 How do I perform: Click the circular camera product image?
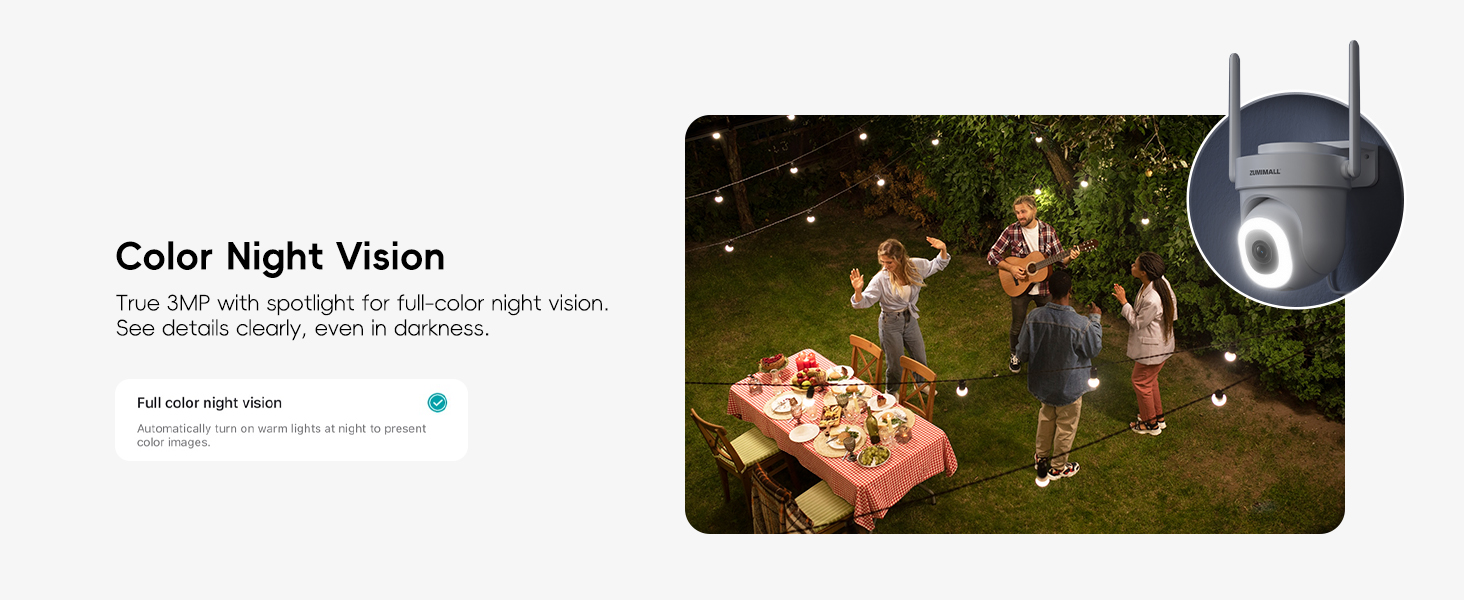(1296, 200)
